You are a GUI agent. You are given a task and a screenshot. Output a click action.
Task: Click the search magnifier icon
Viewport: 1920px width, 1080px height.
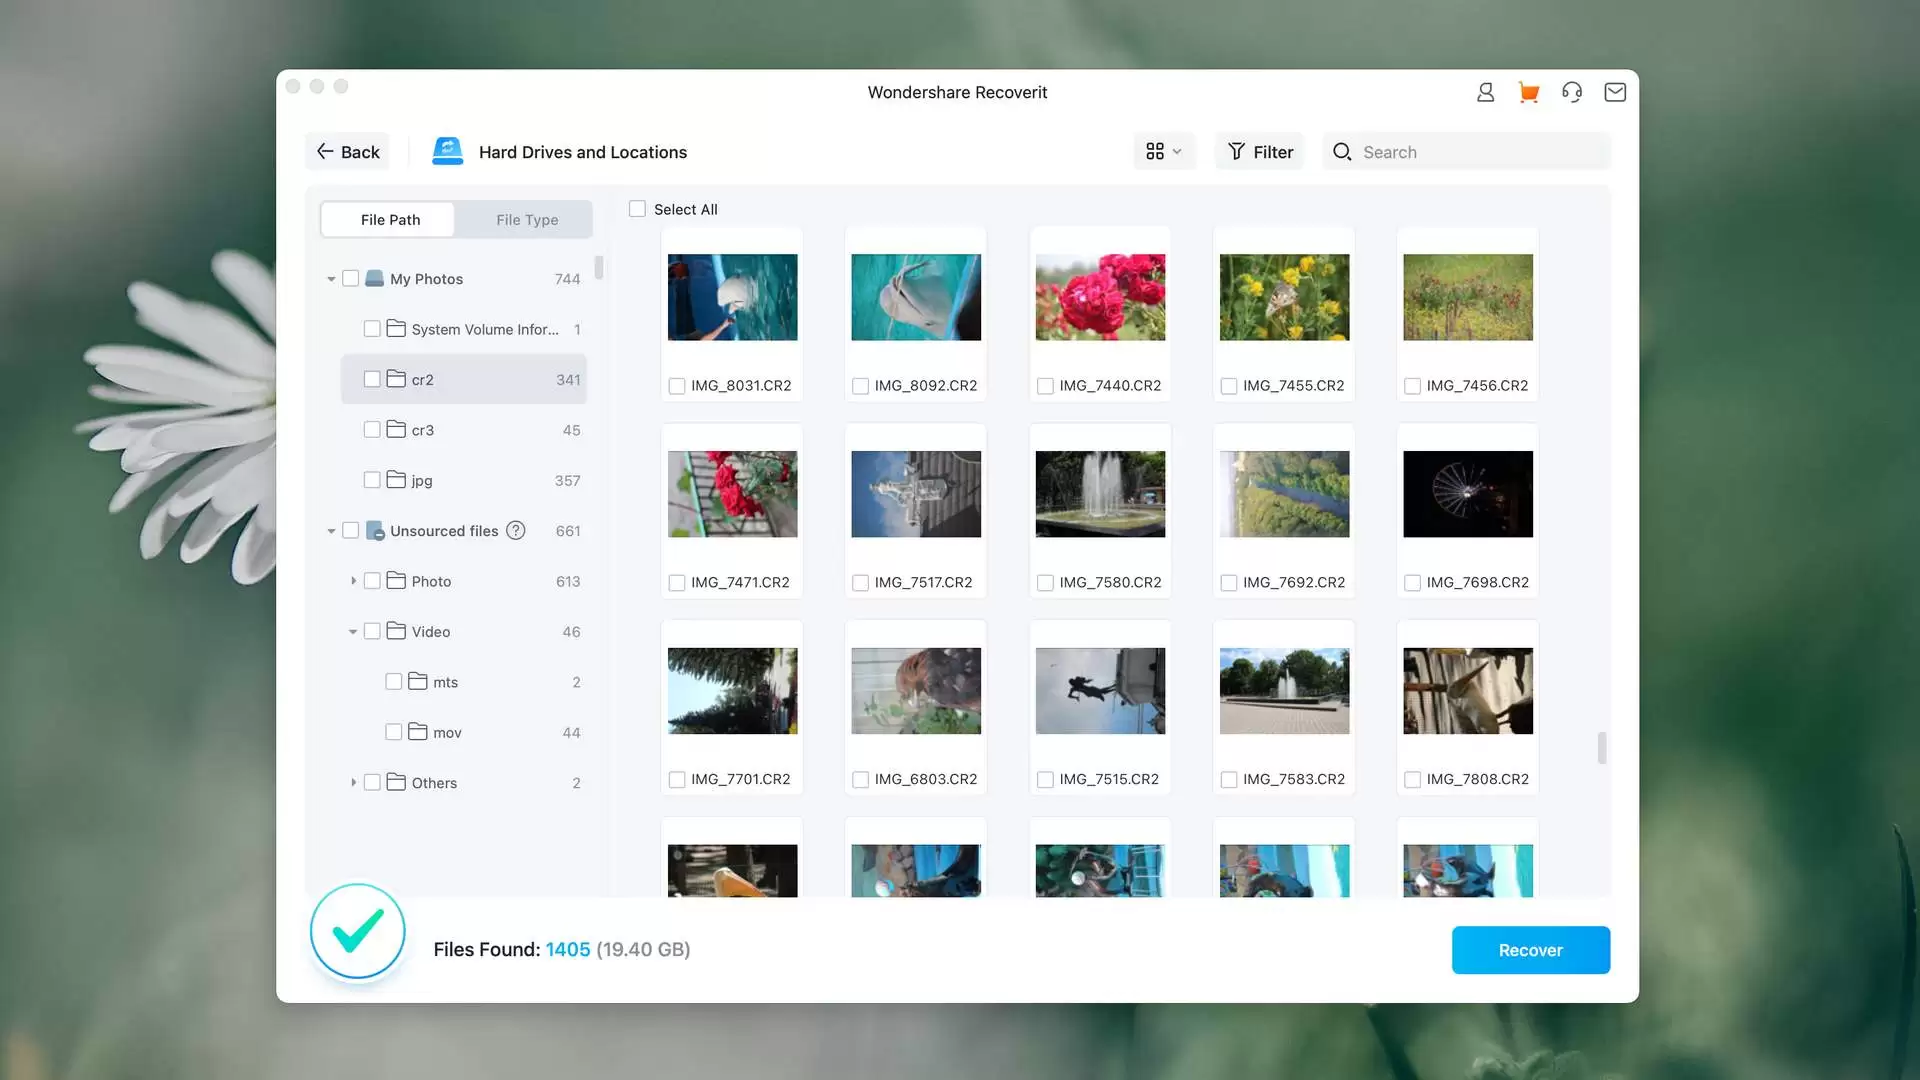(1342, 152)
